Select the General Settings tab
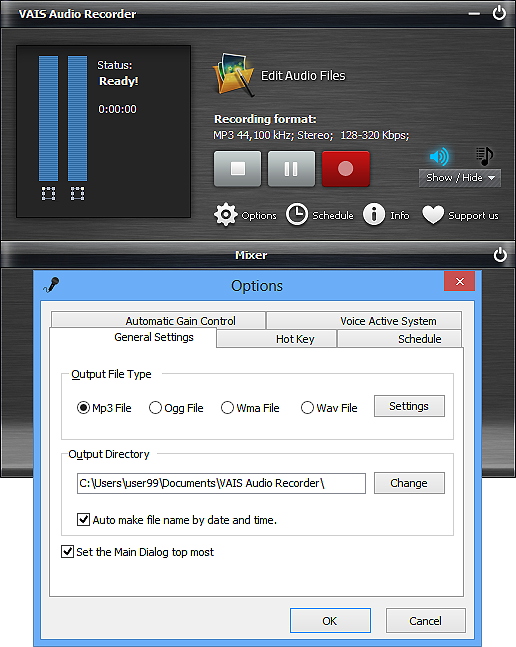The image size is (516, 647). (x=133, y=338)
